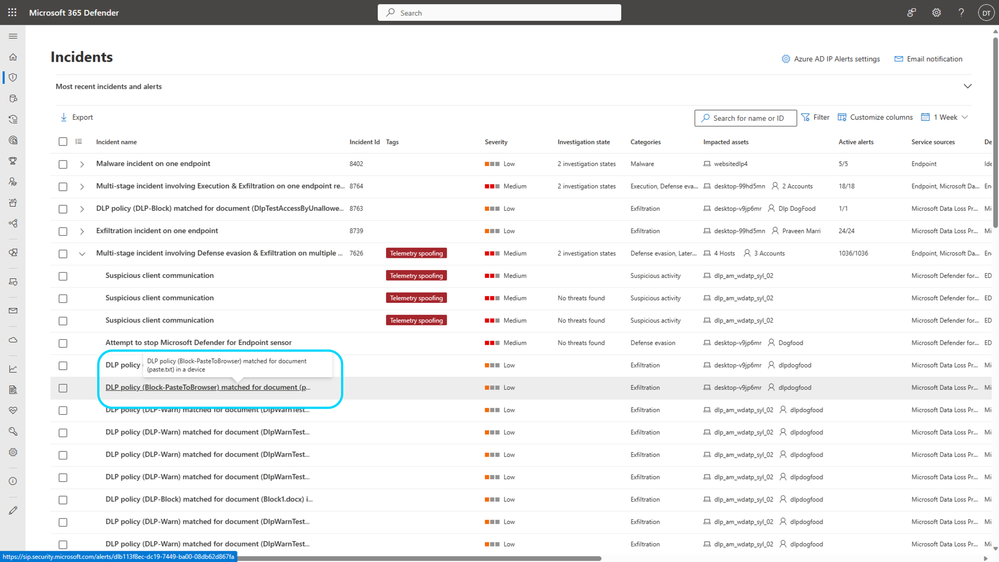This screenshot has width=999, height=562.
Task: Open Health heart icon in sidebar
Action: click(x=13, y=410)
